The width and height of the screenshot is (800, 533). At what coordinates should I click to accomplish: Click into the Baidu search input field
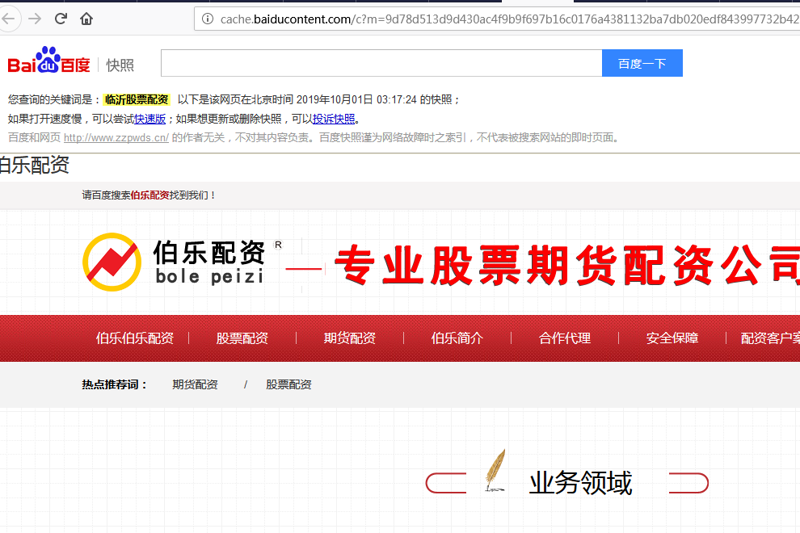coord(381,63)
